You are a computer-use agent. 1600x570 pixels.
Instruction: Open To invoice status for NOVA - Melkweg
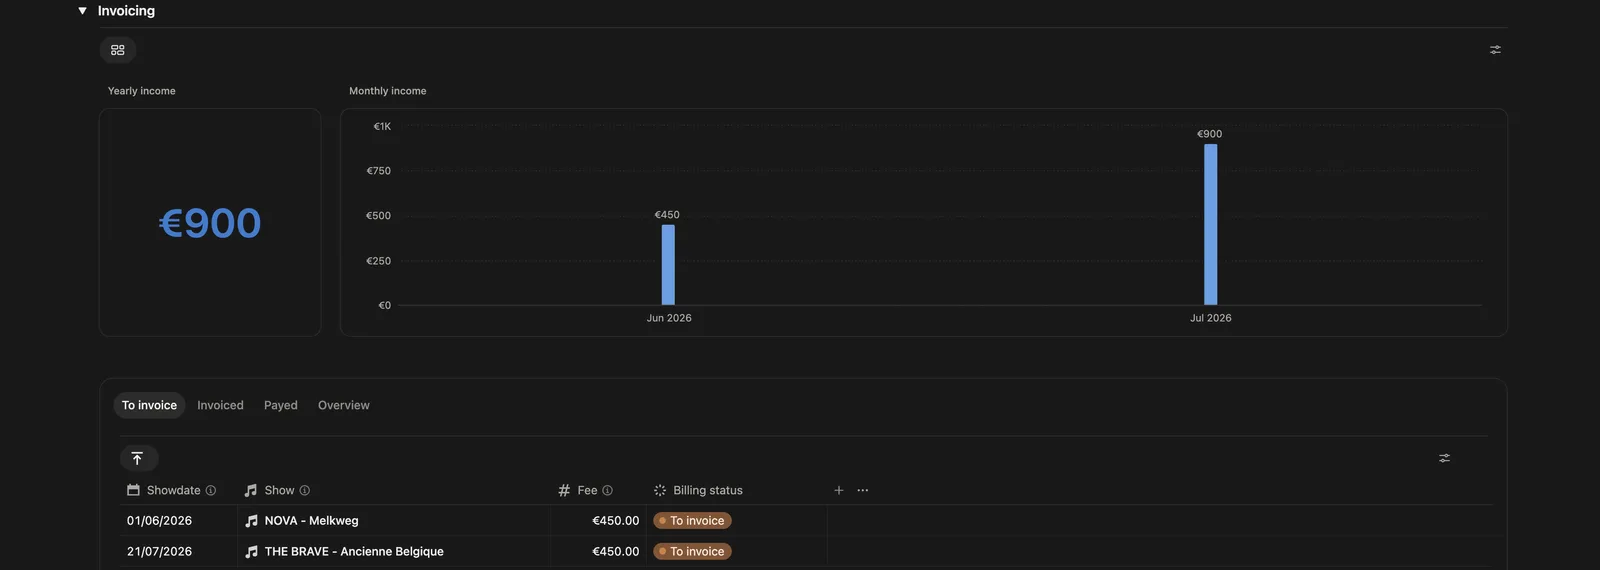[x=692, y=521]
